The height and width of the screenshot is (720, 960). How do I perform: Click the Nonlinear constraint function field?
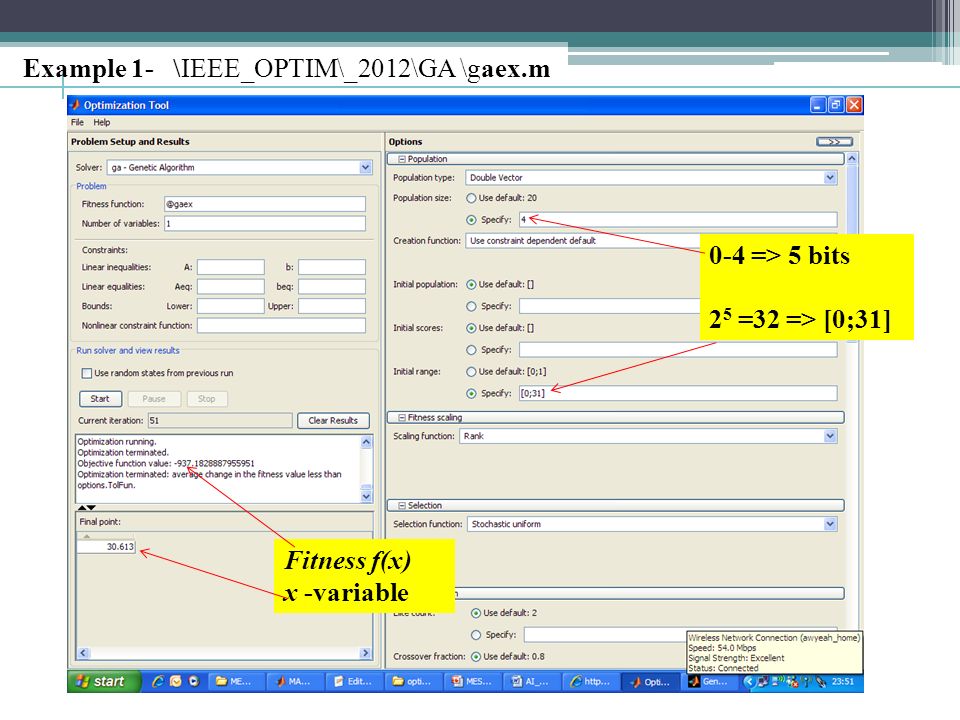pos(281,326)
